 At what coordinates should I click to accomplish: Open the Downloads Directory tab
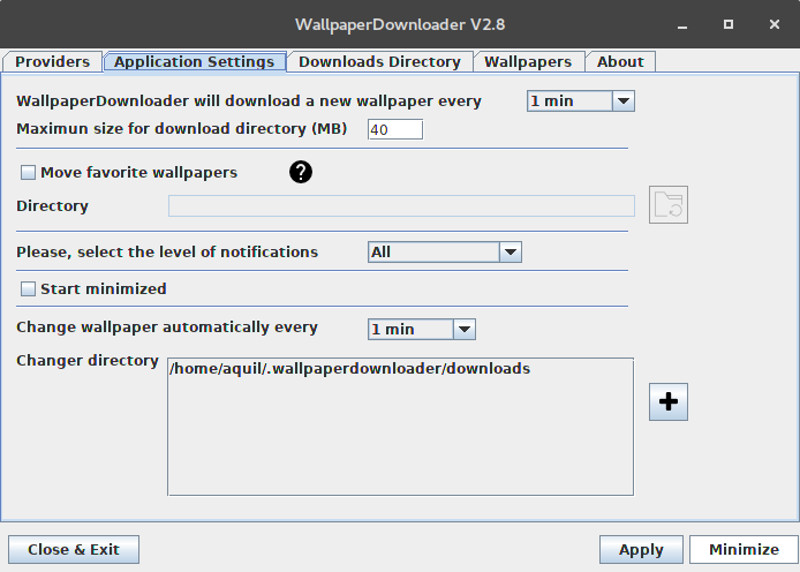click(380, 62)
